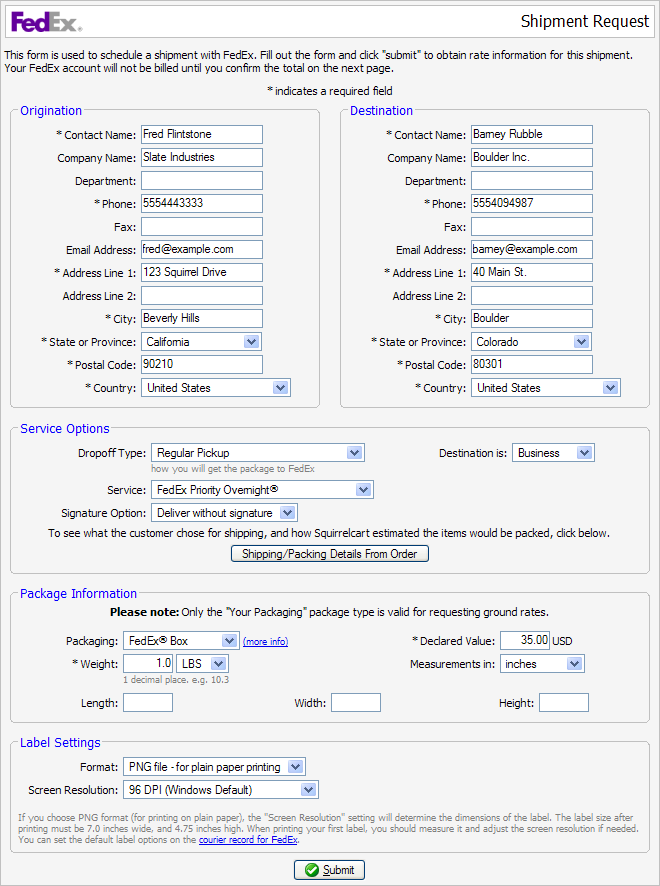Focus the Destination Postal Code field
The width and height of the screenshot is (660, 886).
[x=531, y=365]
